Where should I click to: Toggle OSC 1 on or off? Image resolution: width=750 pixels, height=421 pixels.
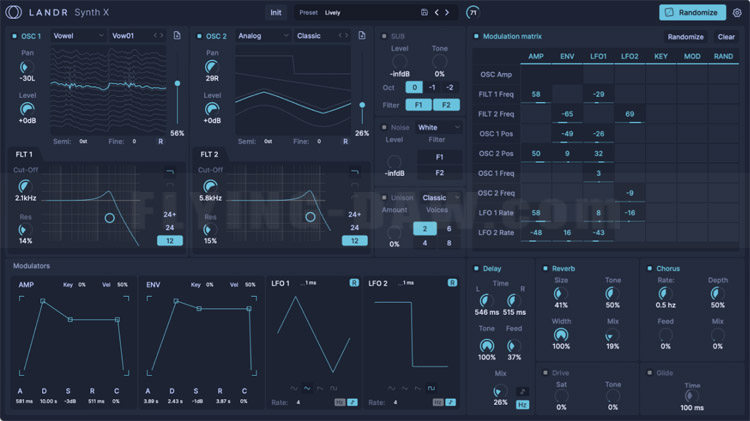(14, 36)
